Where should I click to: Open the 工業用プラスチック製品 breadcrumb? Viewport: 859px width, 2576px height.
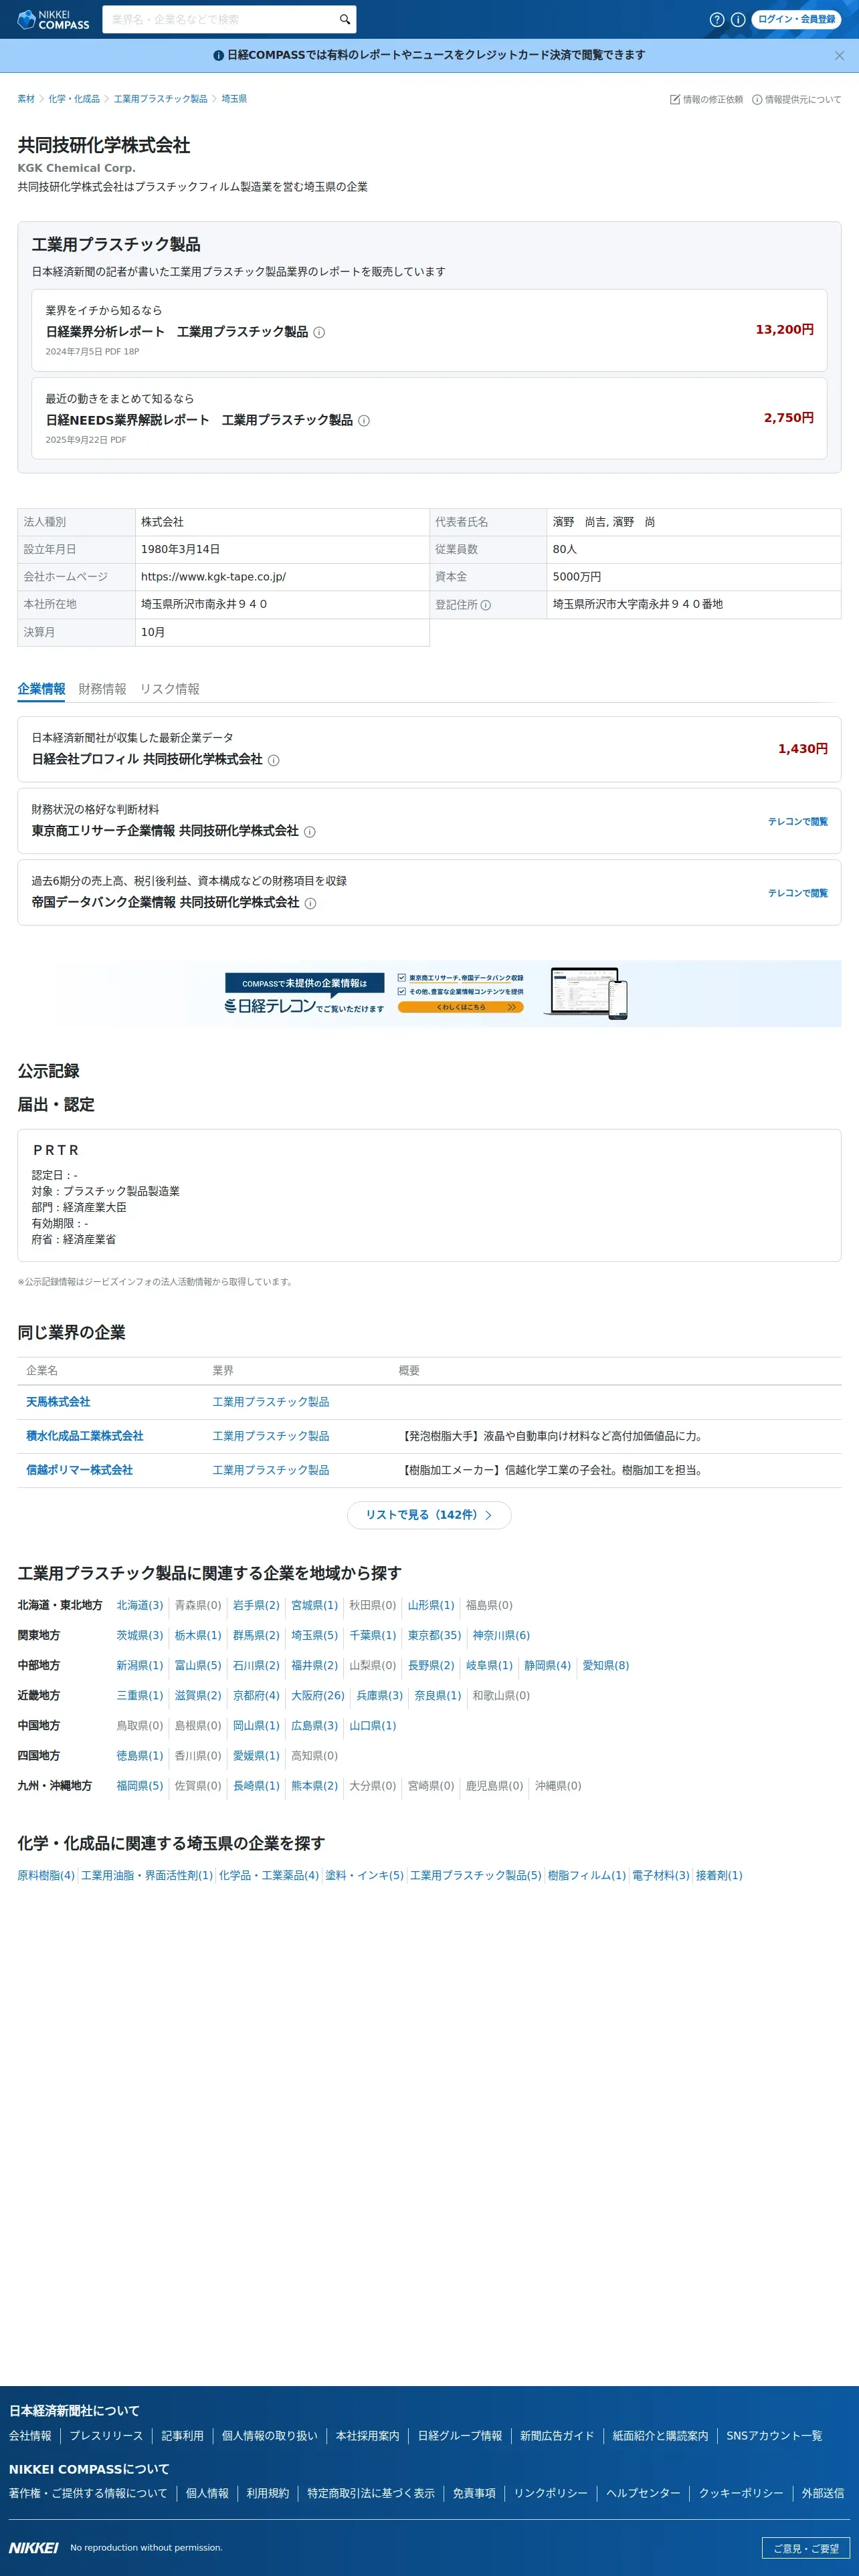click(161, 99)
